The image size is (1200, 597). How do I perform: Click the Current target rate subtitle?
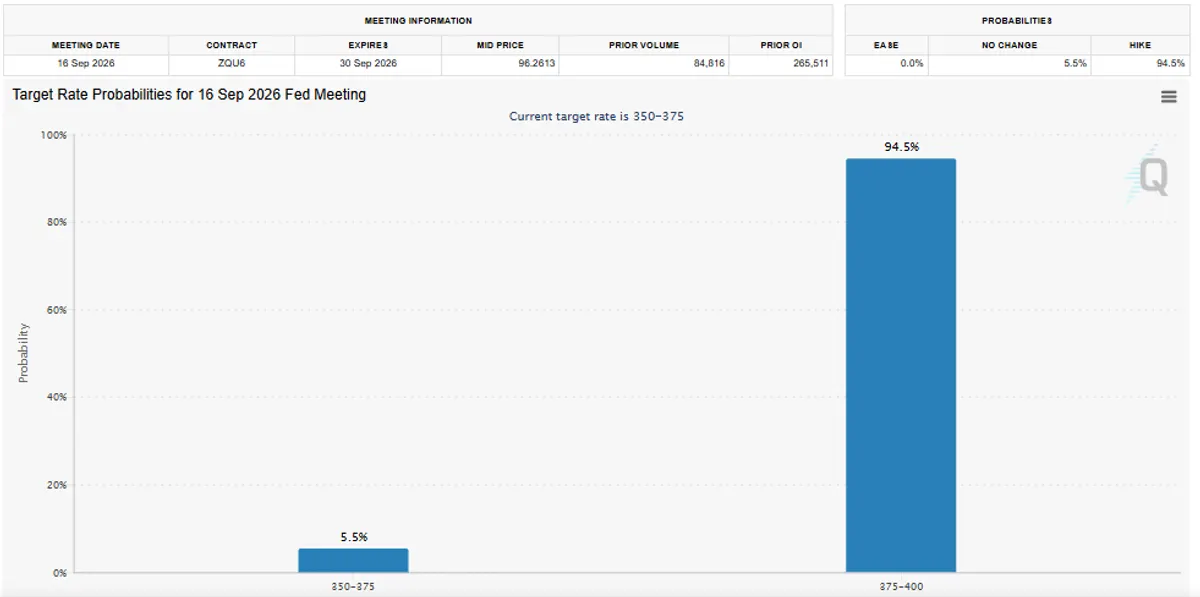(596, 116)
